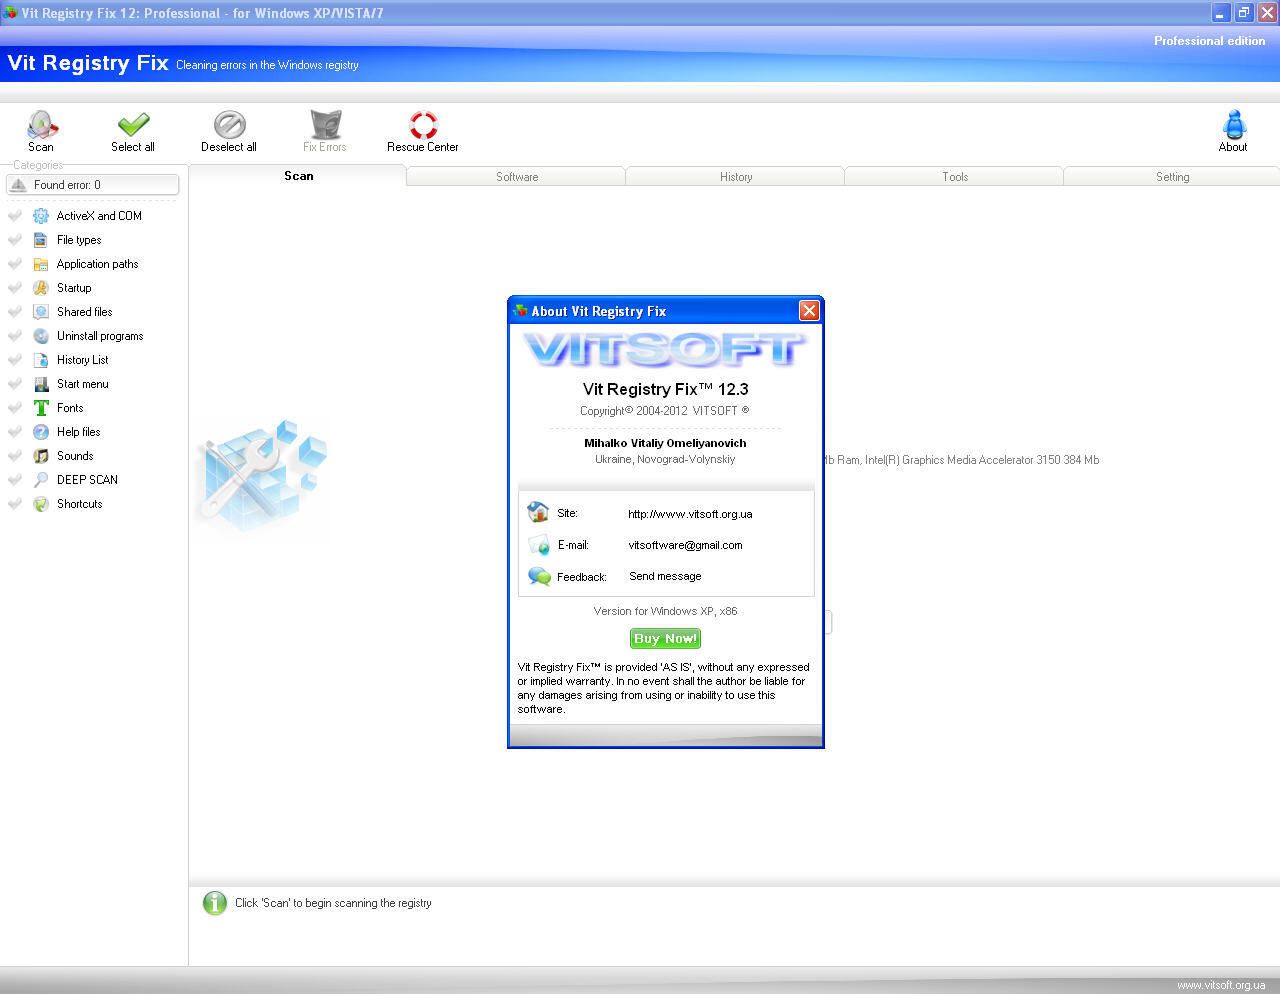Click the DEEP SCAN magnifier icon
The image size is (1280, 994).
tap(41, 480)
